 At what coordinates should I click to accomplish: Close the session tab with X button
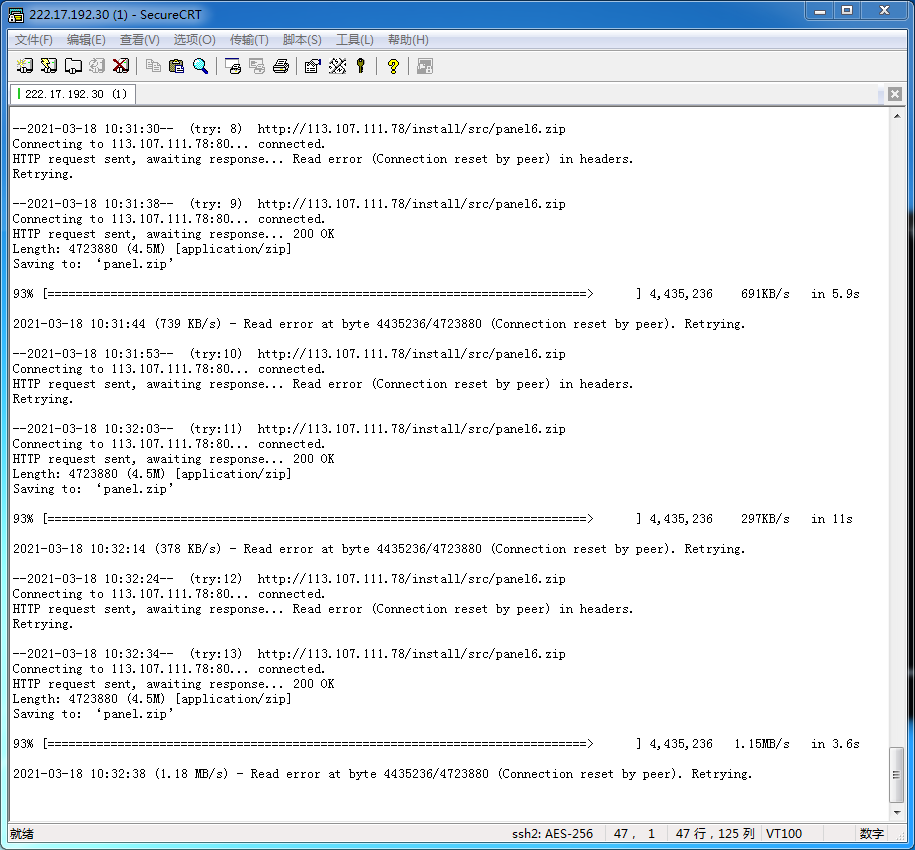895,94
